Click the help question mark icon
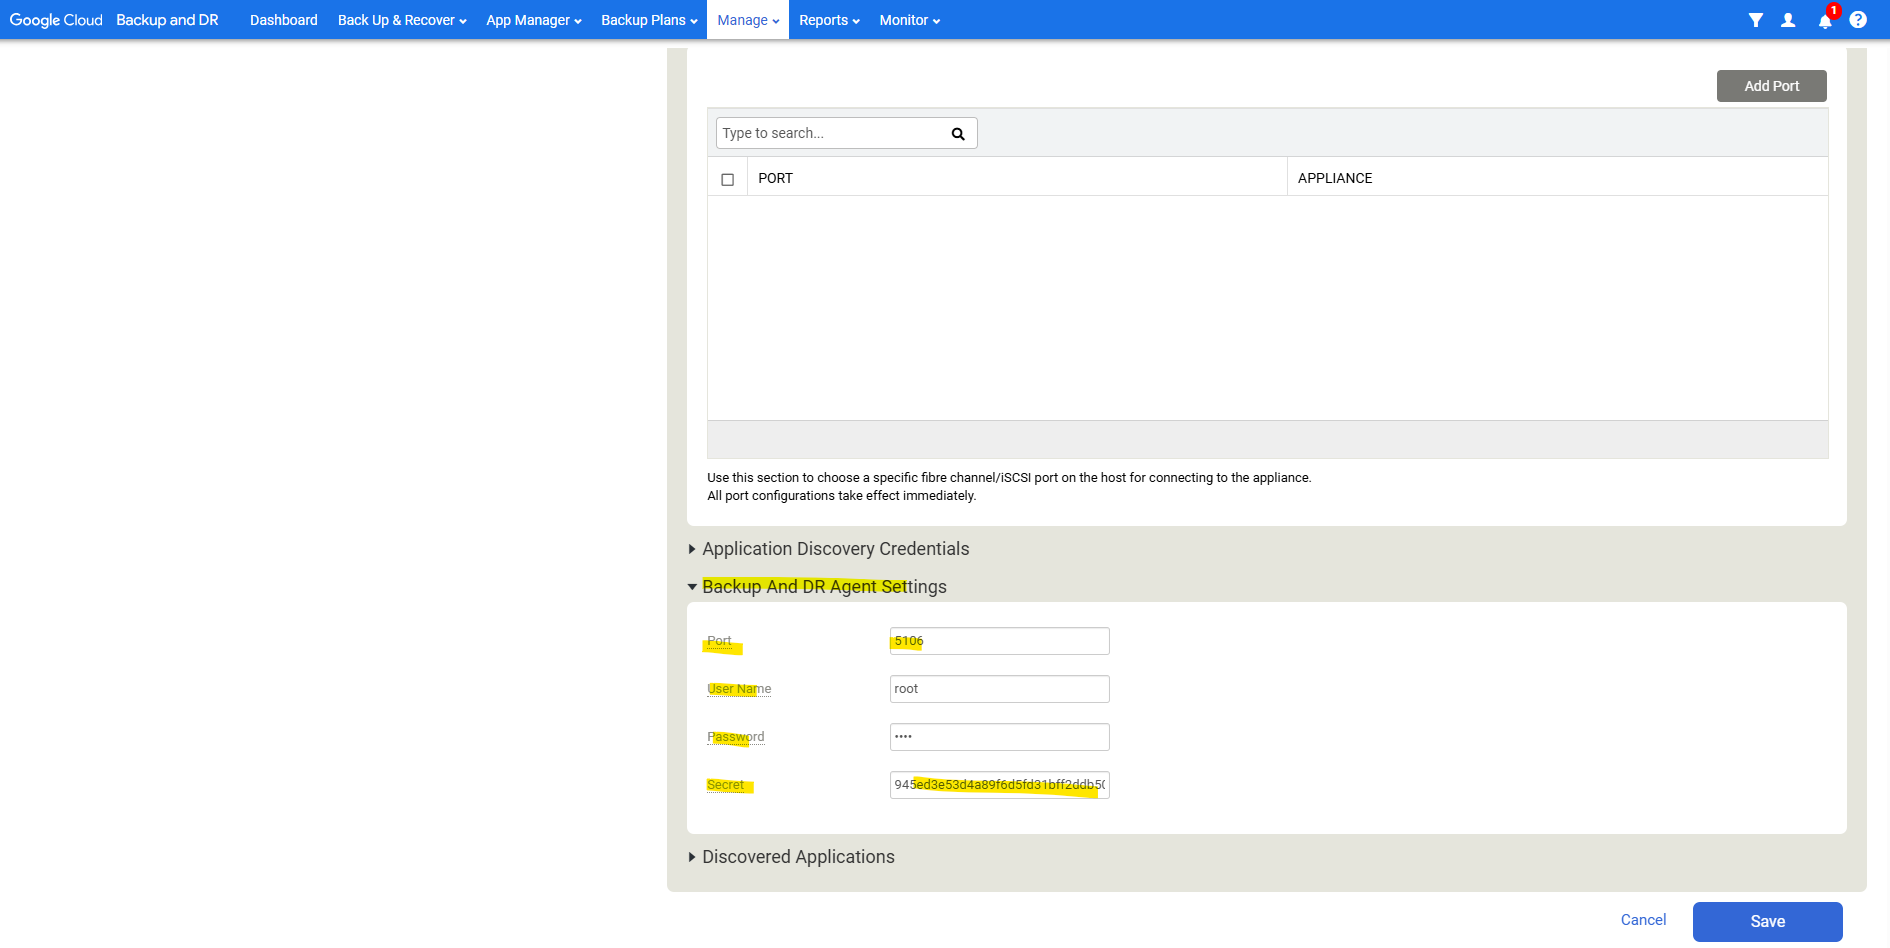Image resolution: width=1890 pixels, height=948 pixels. (x=1858, y=20)
